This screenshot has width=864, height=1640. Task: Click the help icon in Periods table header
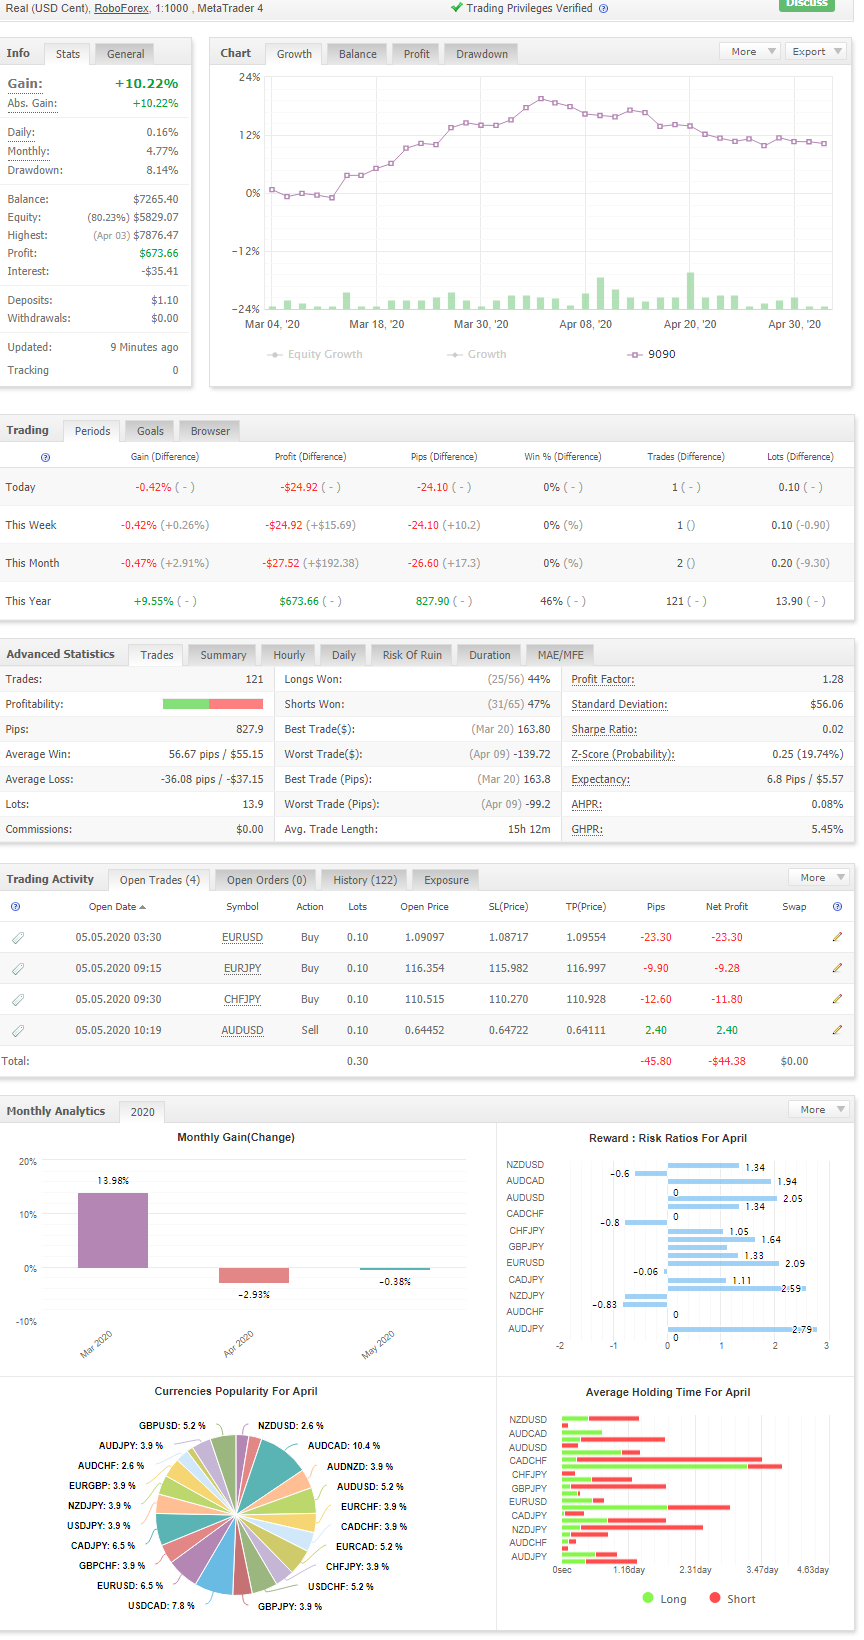tap(45, 457)
